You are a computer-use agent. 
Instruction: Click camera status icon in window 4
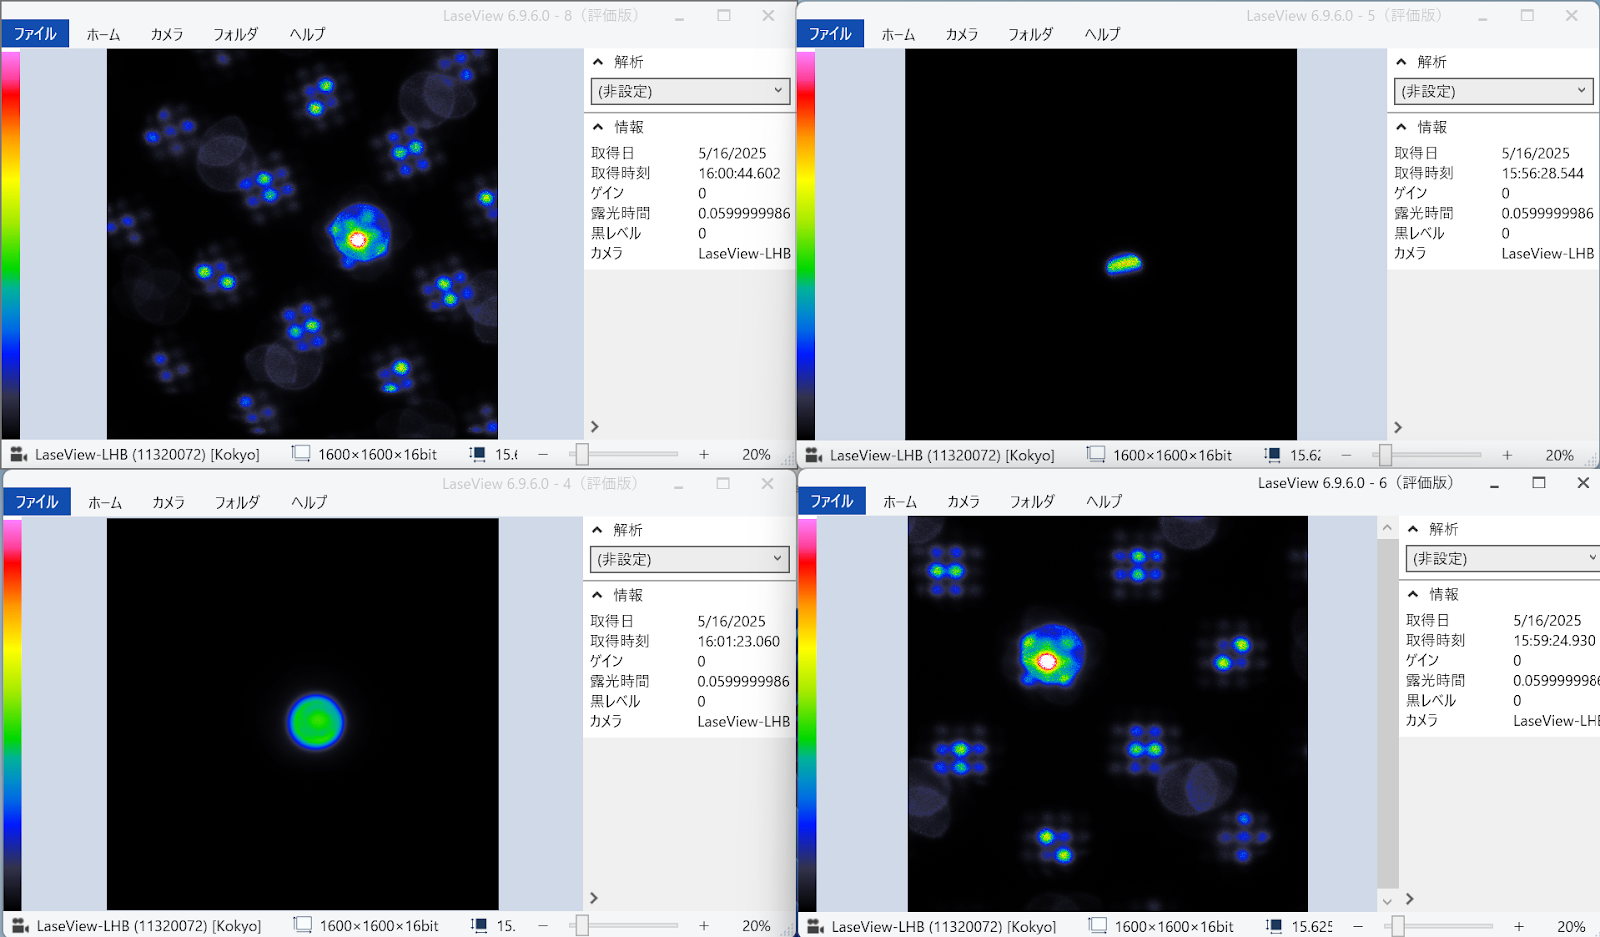21,926
